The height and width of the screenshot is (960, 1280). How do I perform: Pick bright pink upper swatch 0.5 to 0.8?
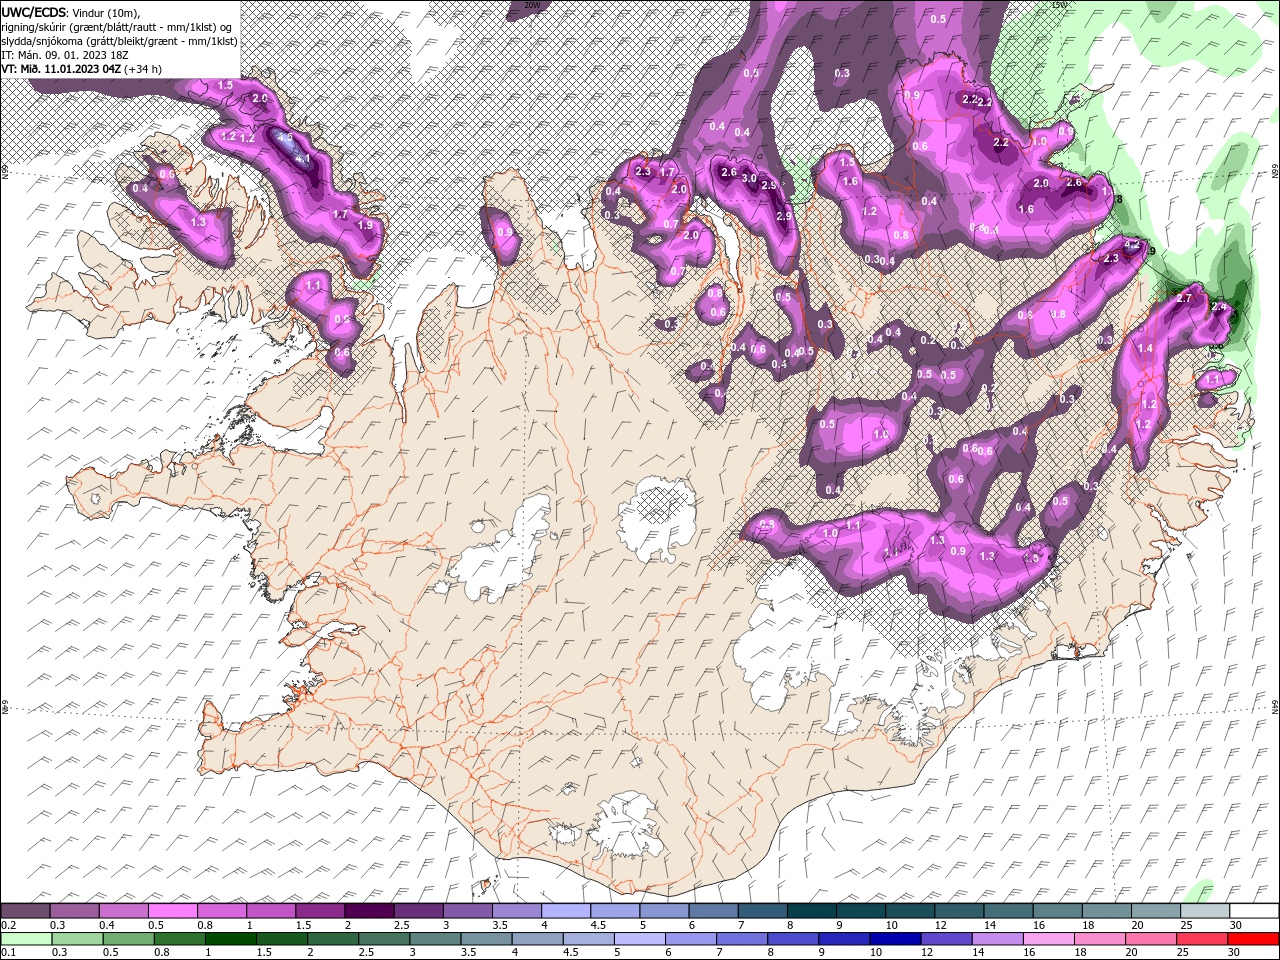172,911
